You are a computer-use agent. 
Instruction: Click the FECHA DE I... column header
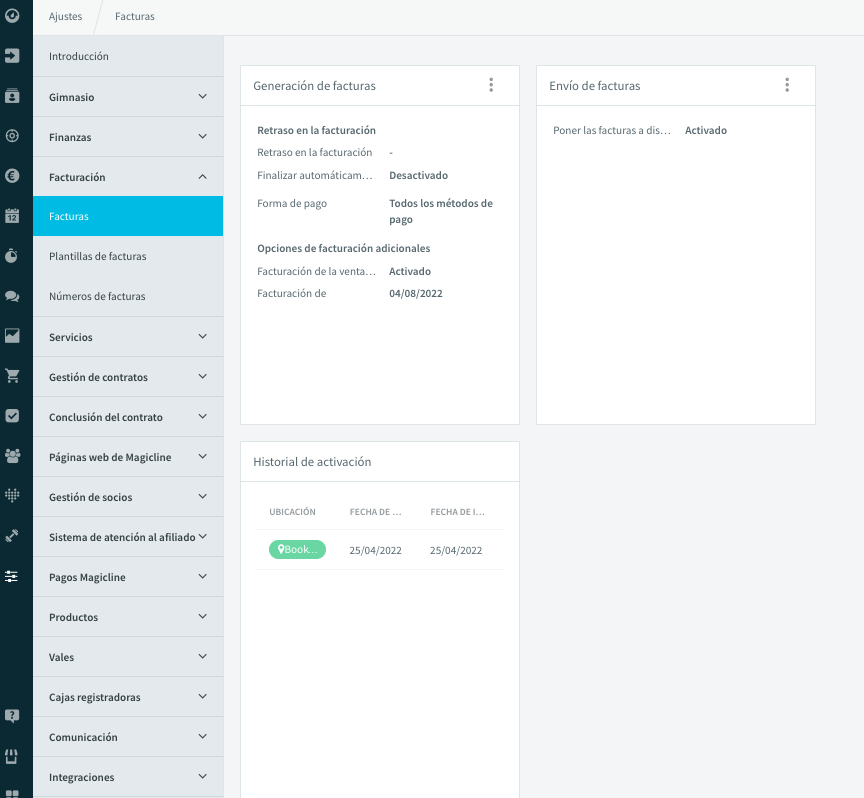pos(457,512)
